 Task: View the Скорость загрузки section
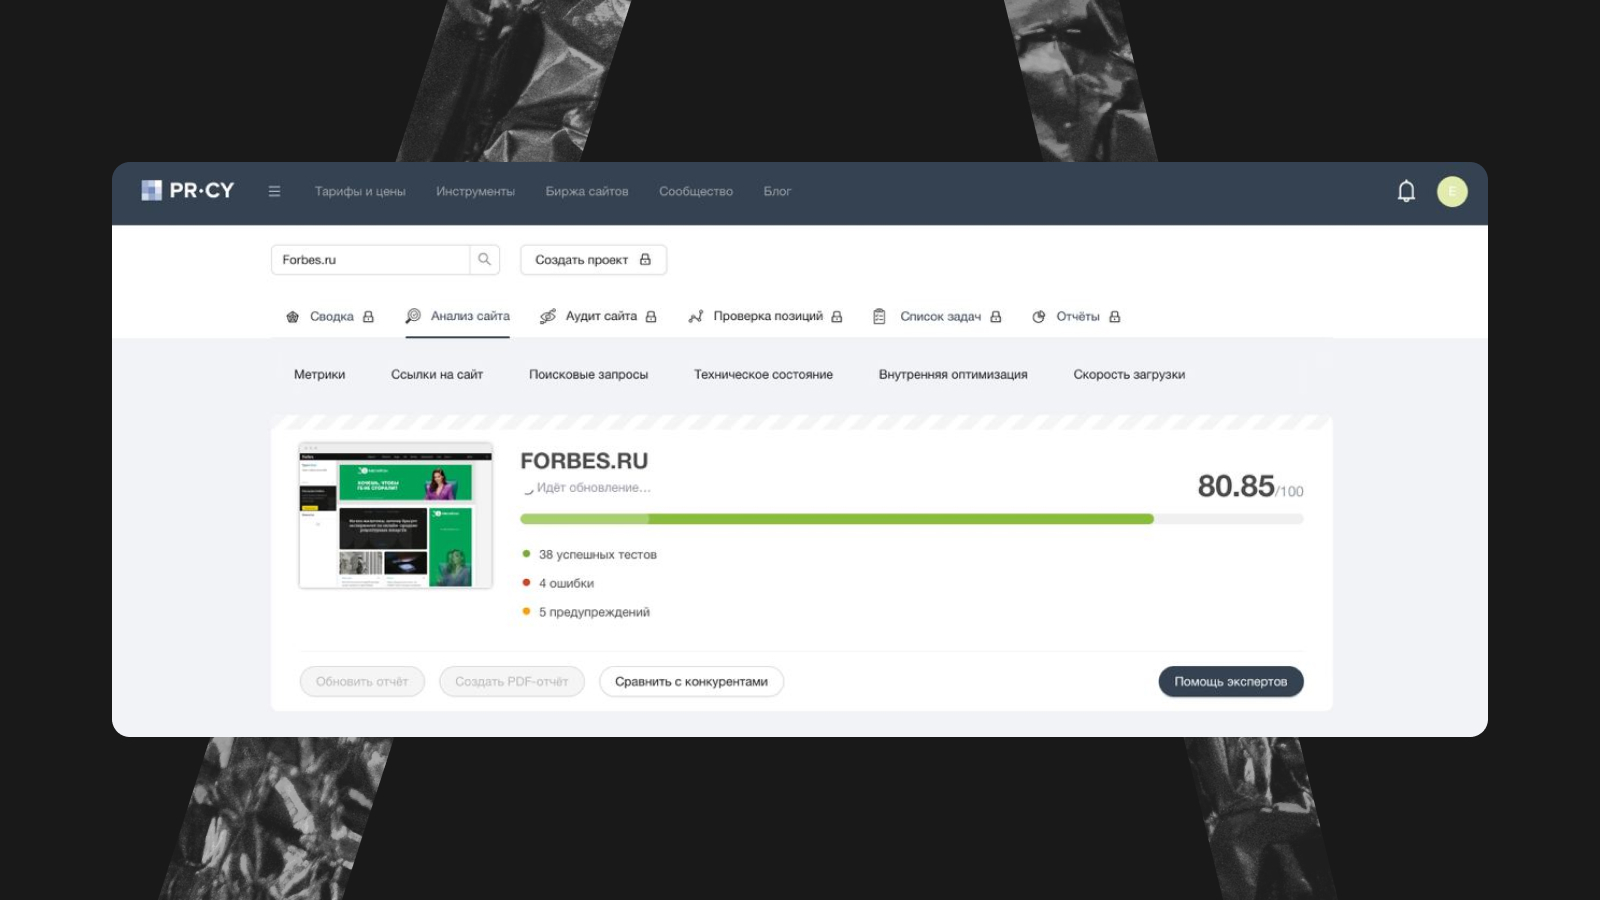pyautogui.click(x=1129, y=375)
